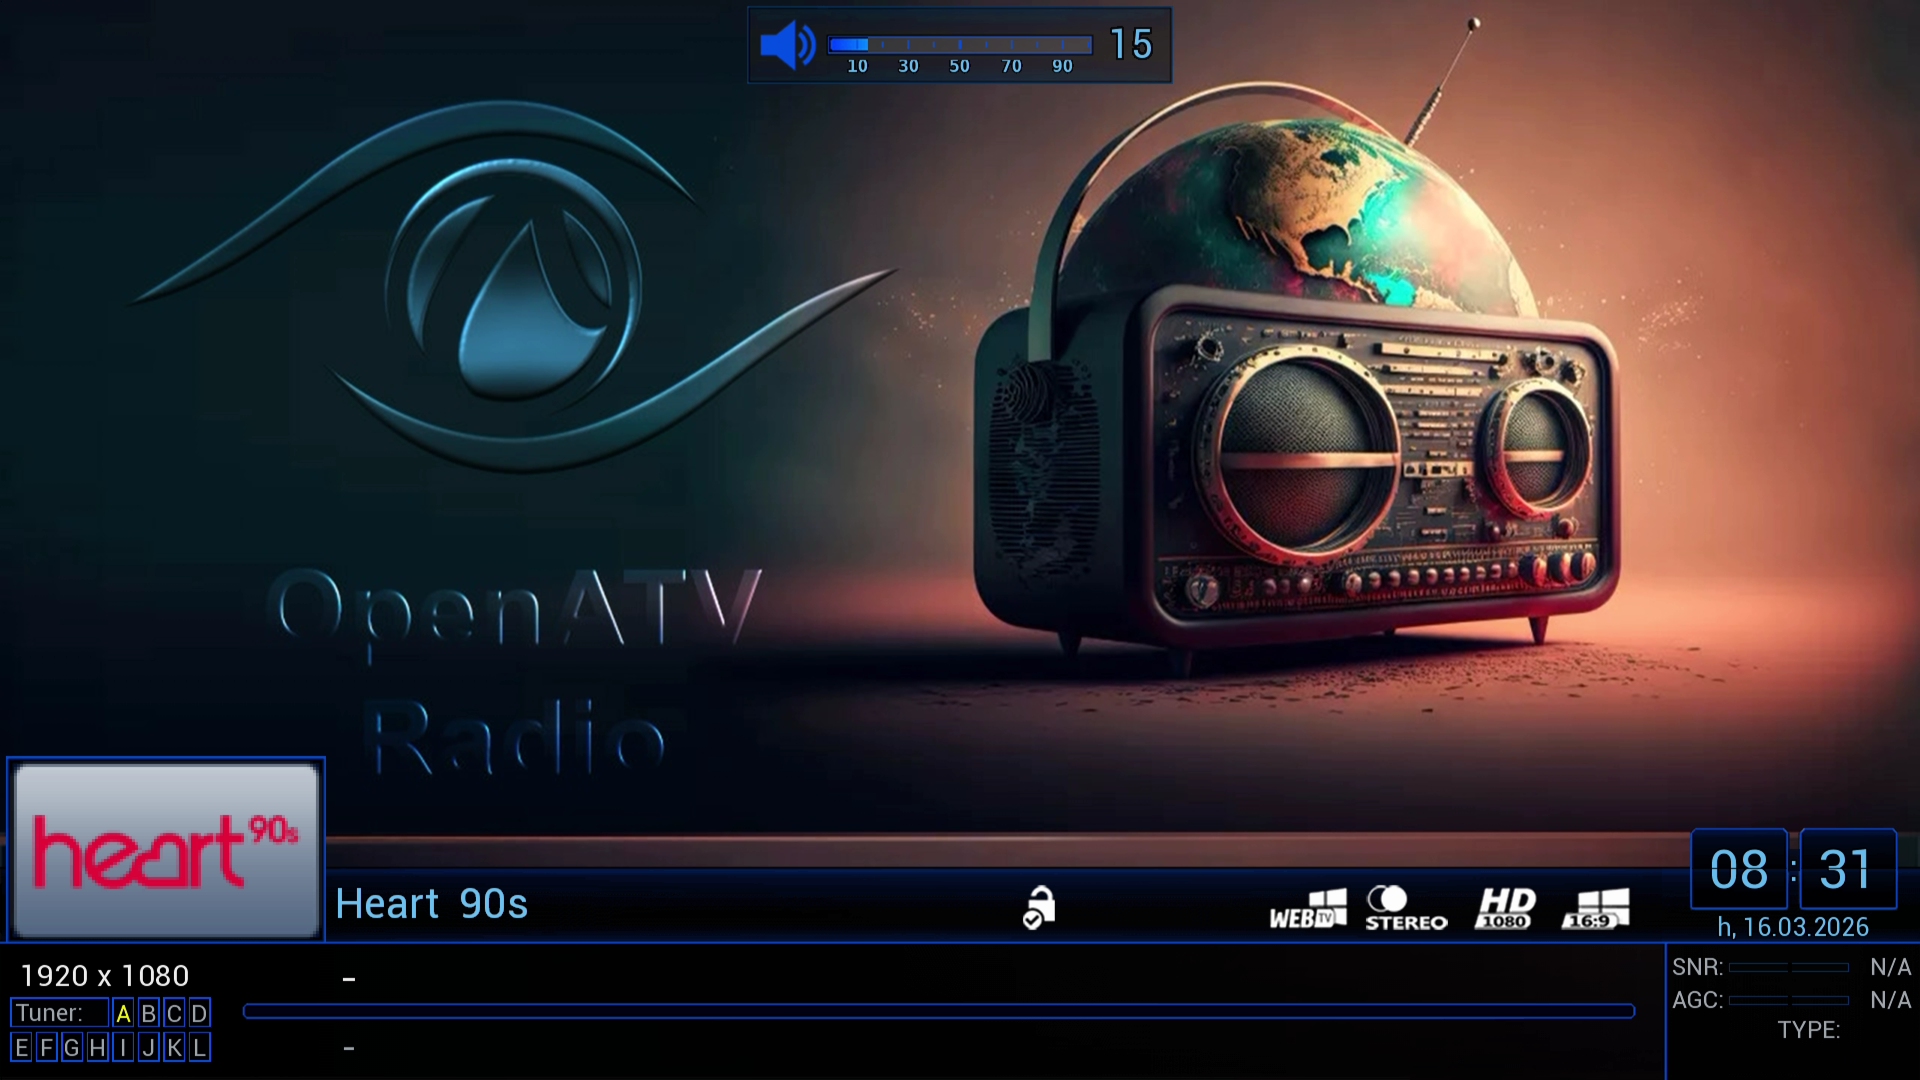Select tuner L box

(199, 1048)
